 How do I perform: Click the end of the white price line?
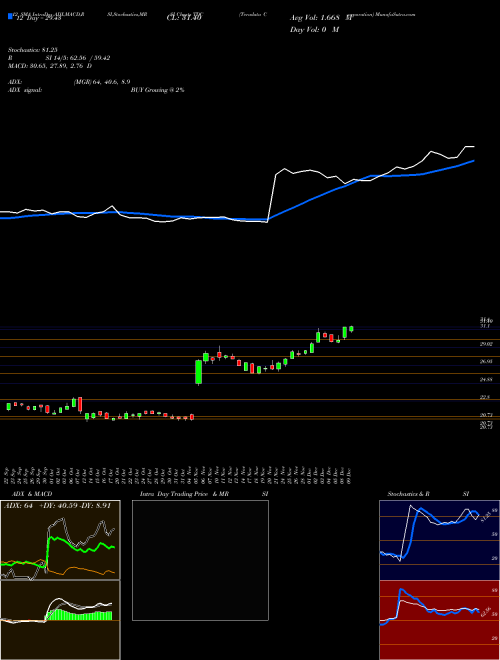pos(473,146)
